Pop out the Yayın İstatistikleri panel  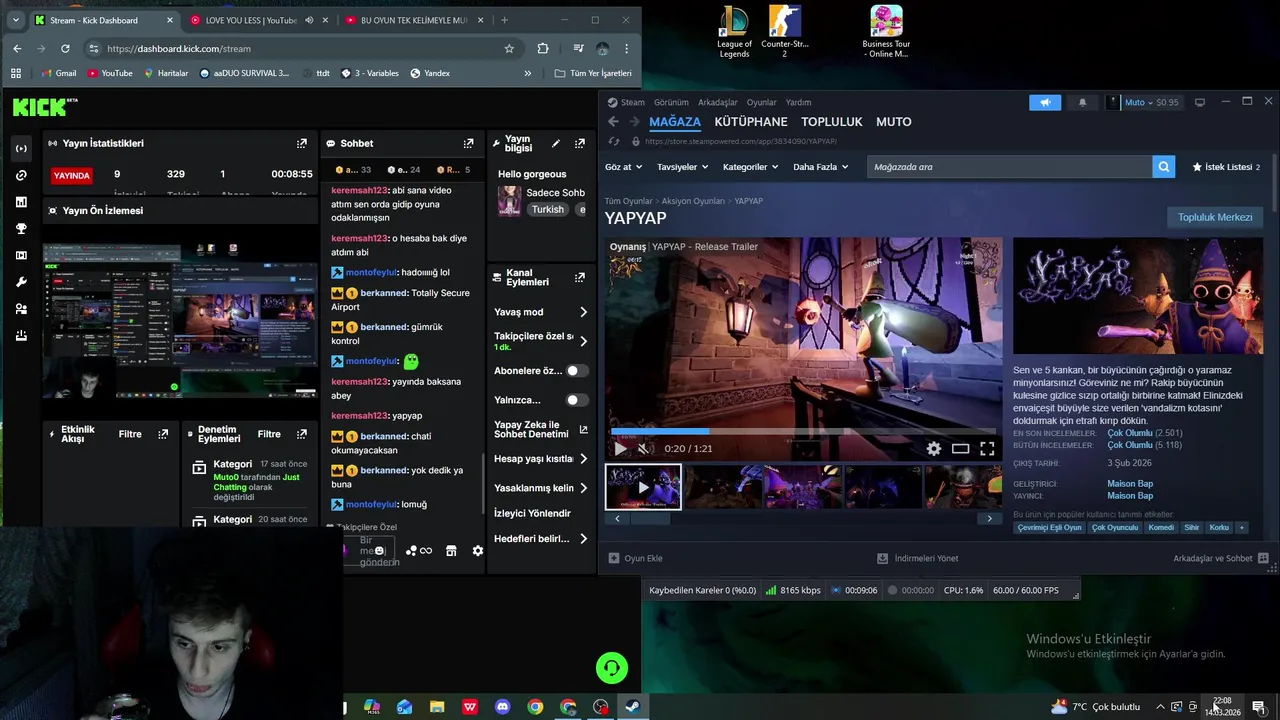pos(302,143)
